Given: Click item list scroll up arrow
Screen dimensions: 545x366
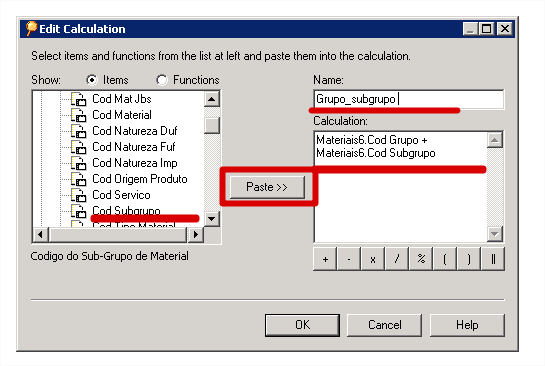Looking at the screenshot, I should pyautogui.click(x=212, y=99).
